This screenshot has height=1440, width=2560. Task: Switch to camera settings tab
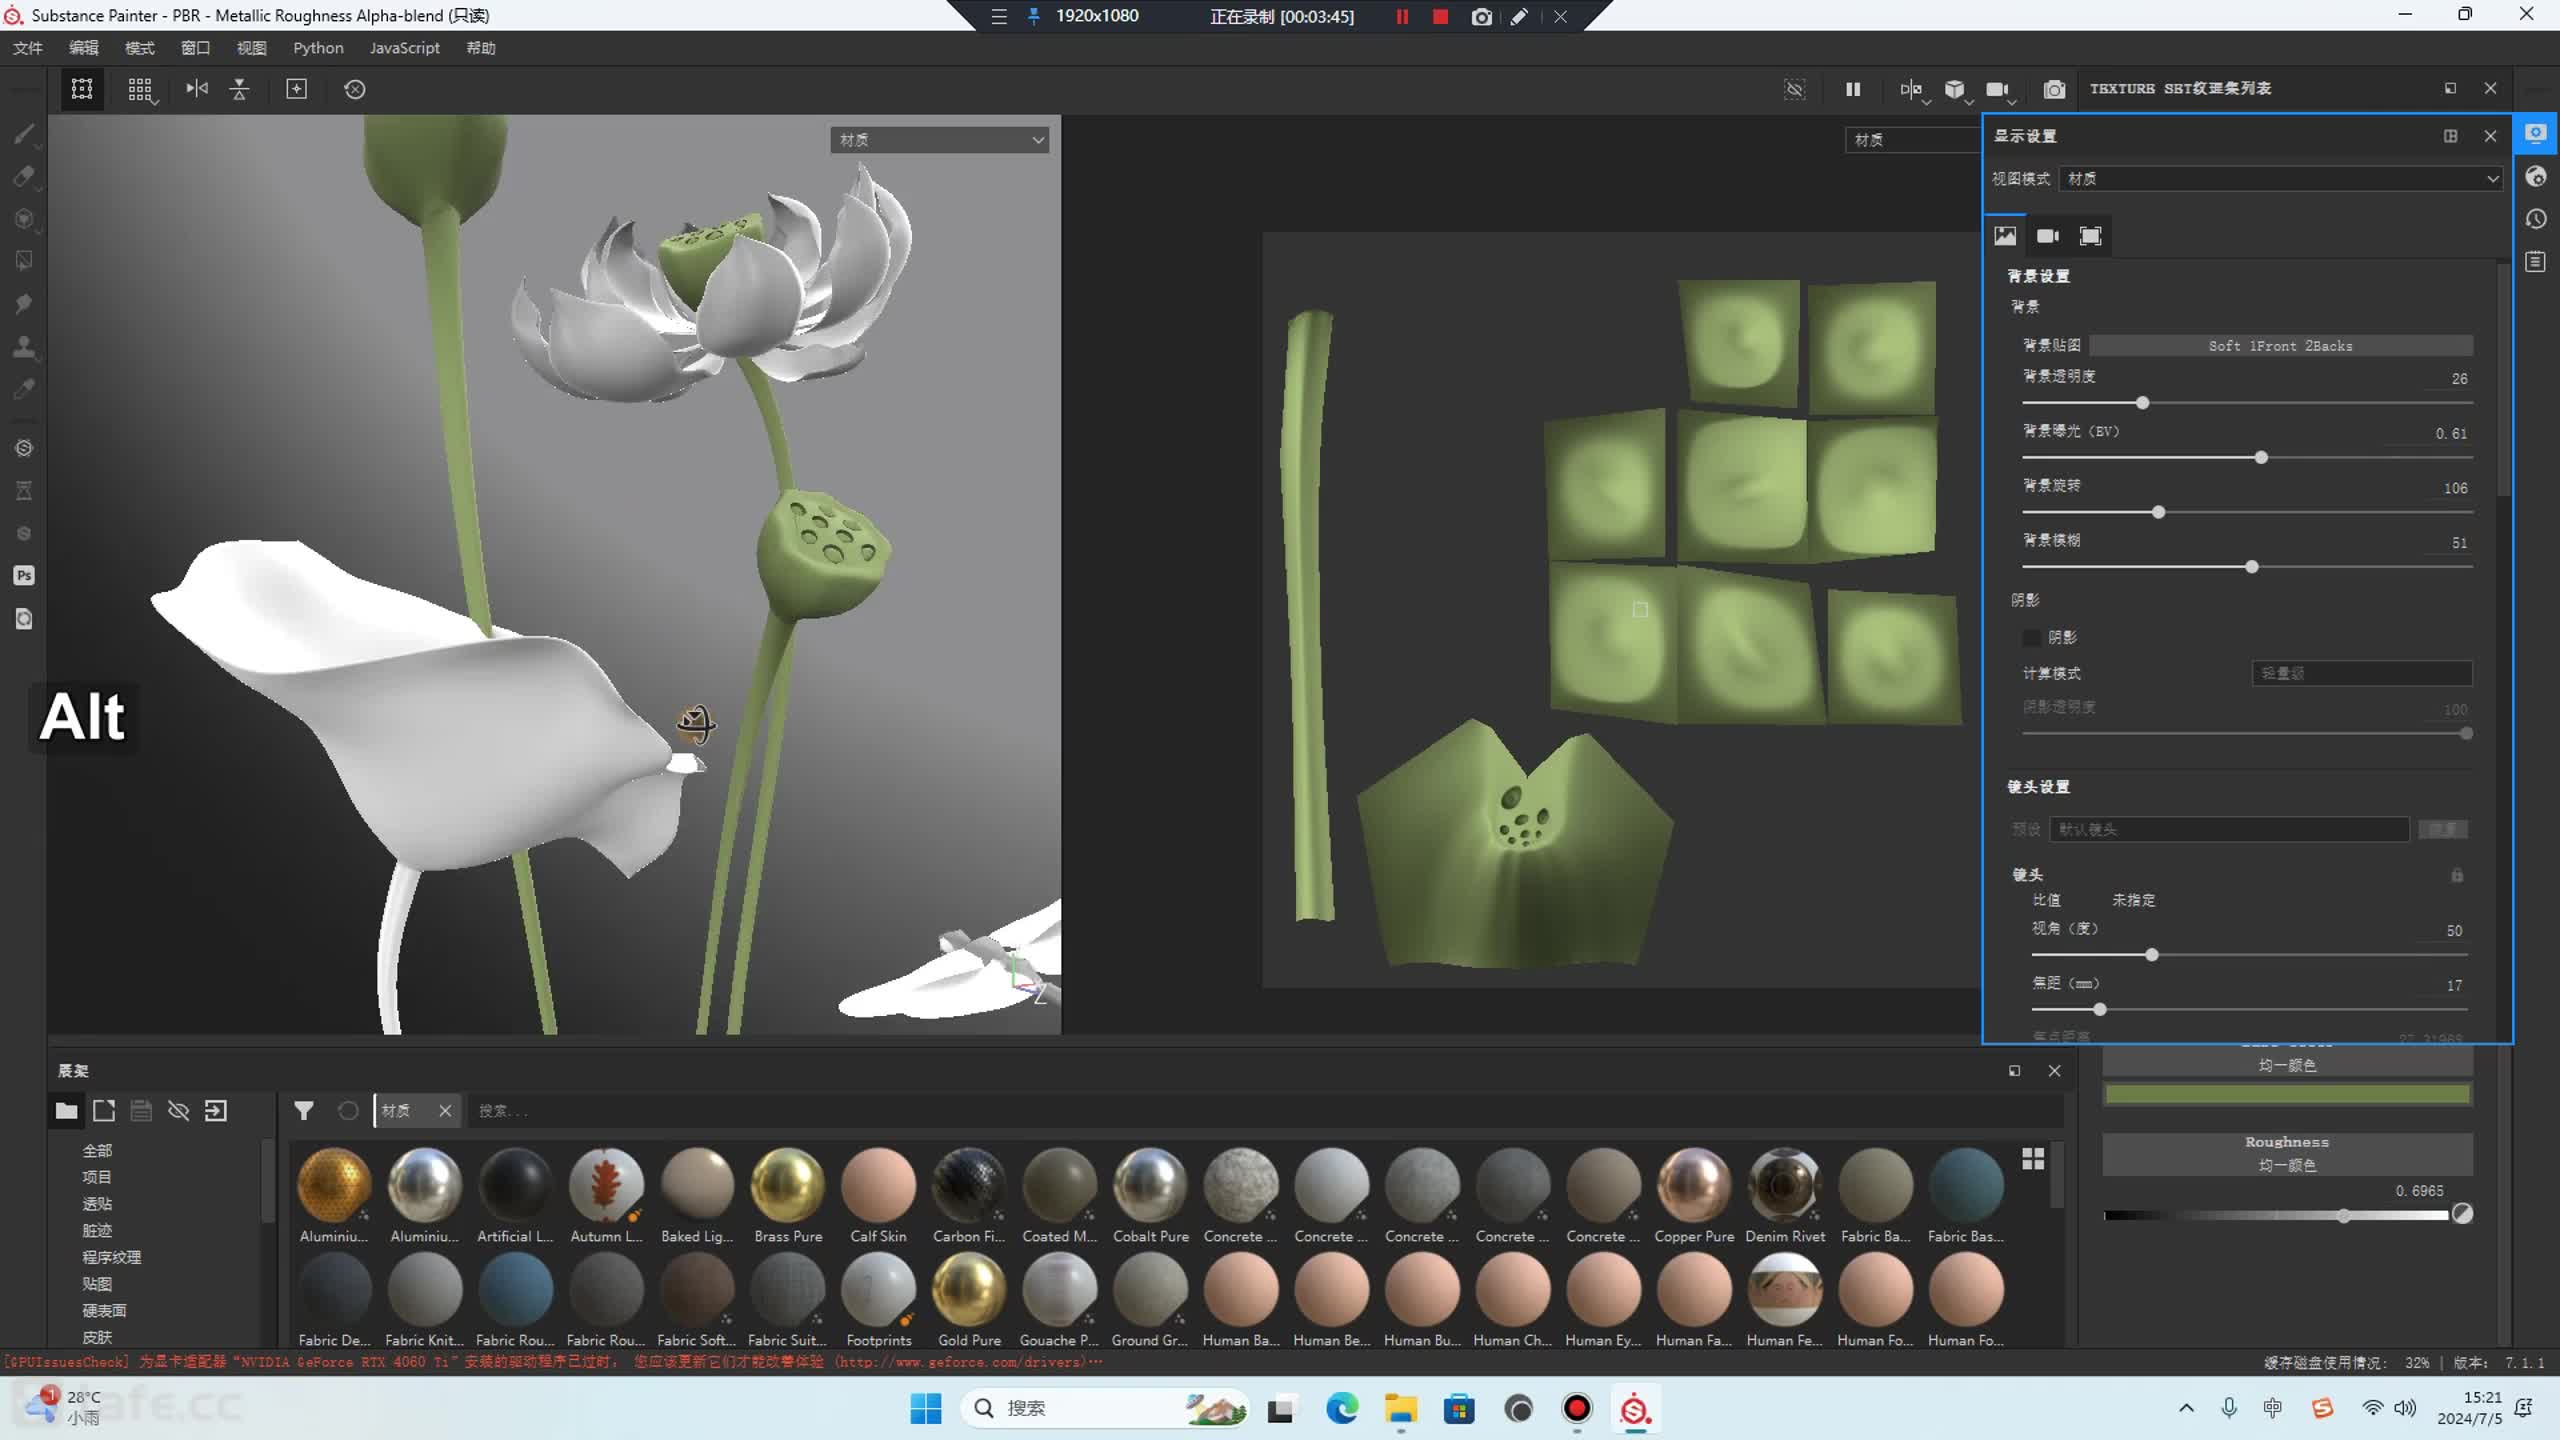(2048, 236)
